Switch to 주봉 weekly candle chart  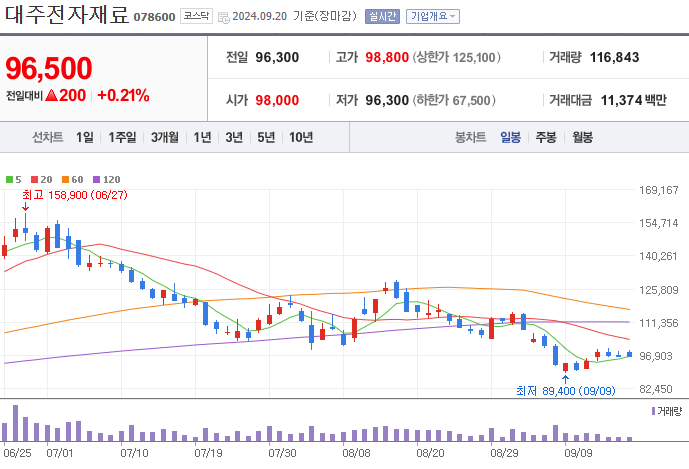point(546,138)
